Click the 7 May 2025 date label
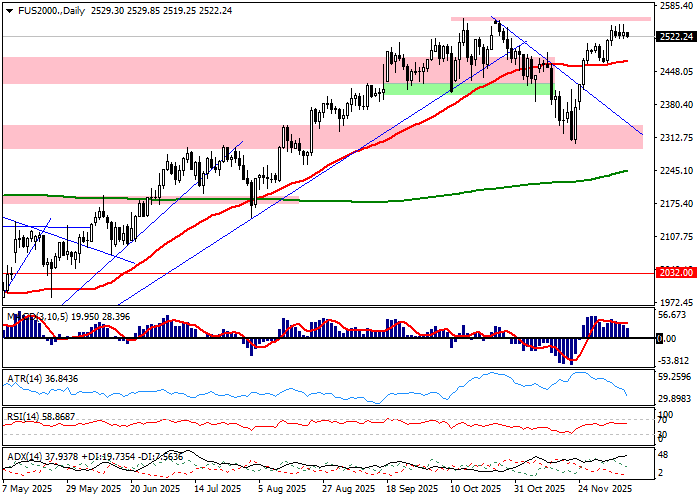 (x=27, y=490)
